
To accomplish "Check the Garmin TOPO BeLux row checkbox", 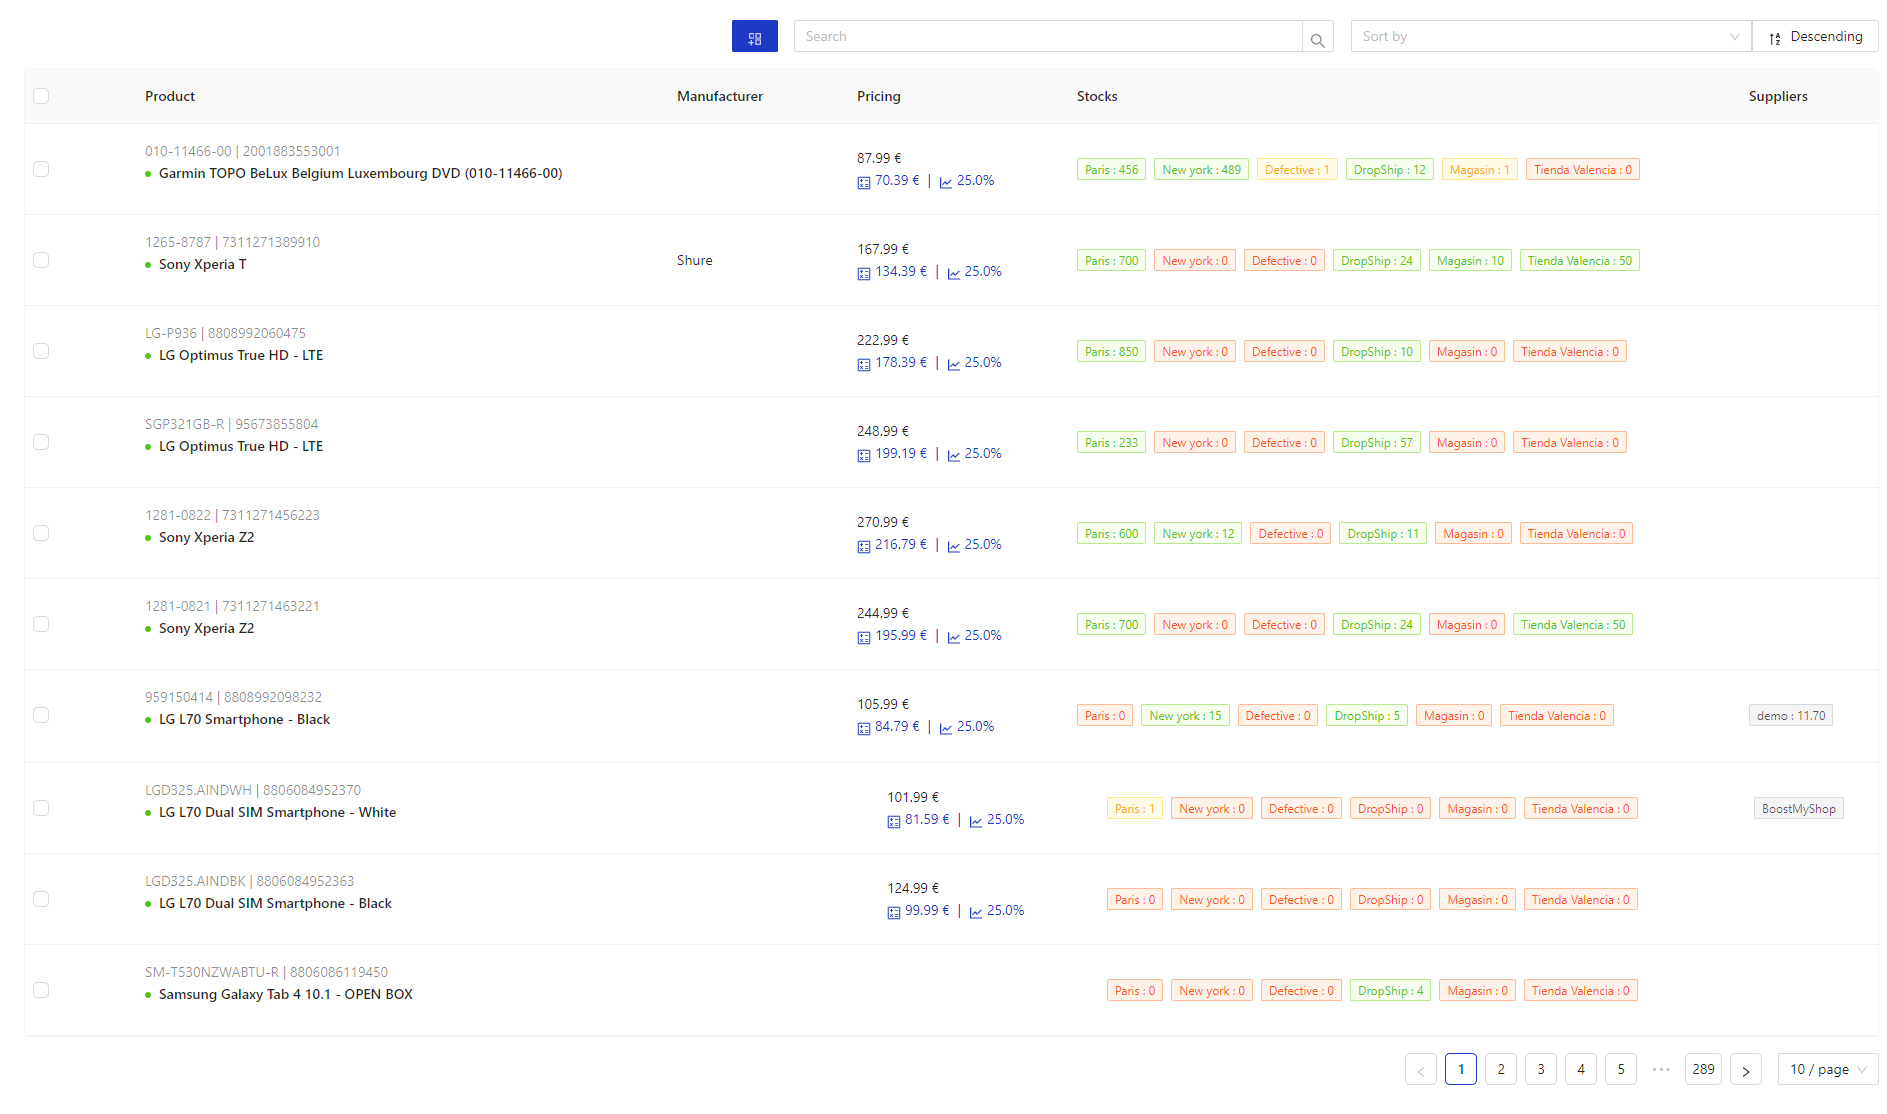I will 41,169.
